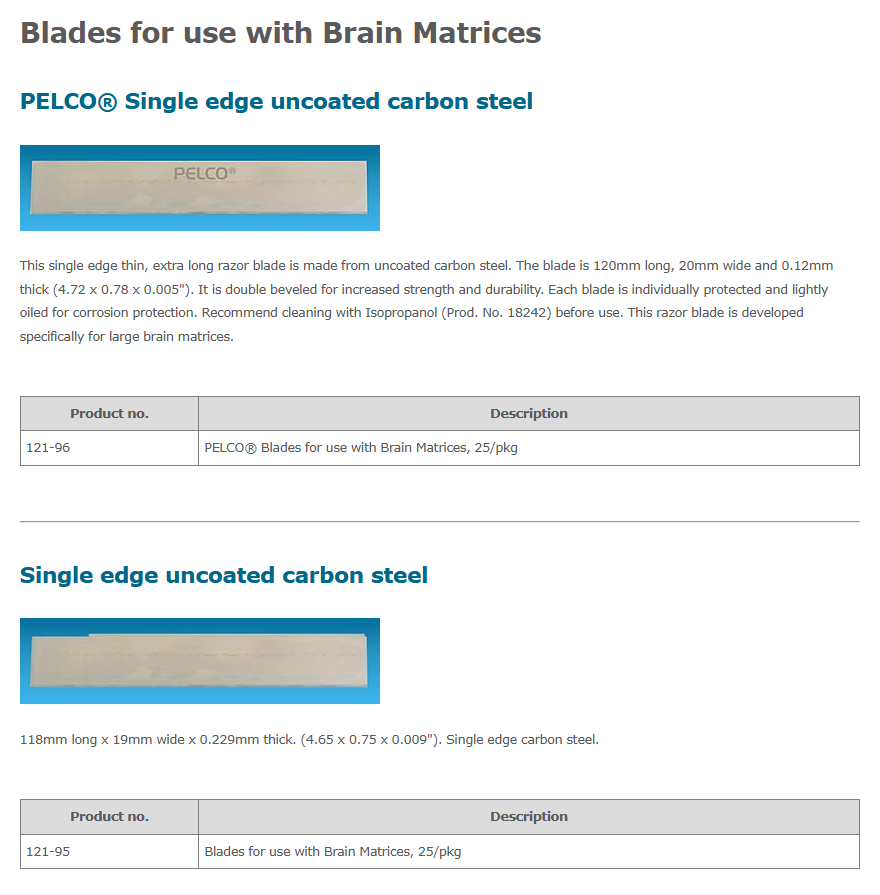Click 'Blades for use with Brain Matrices, 25/pkg' in the 121-95 row
This screenshot has height=895, width=880.
pyautogui.click(x=333, y=852)
